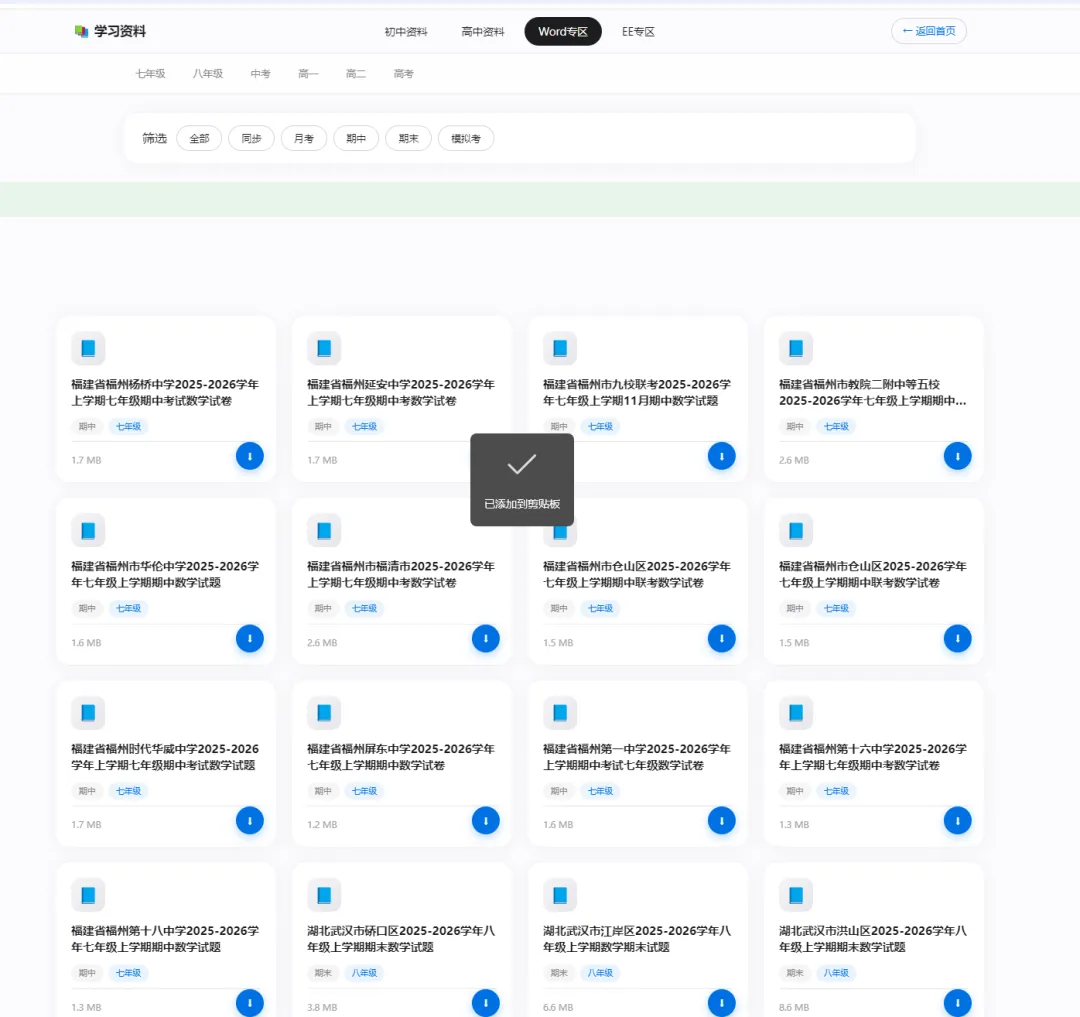Download the 教院二附中等五校 paper
1080x1017 pixels.
(957, 456)
